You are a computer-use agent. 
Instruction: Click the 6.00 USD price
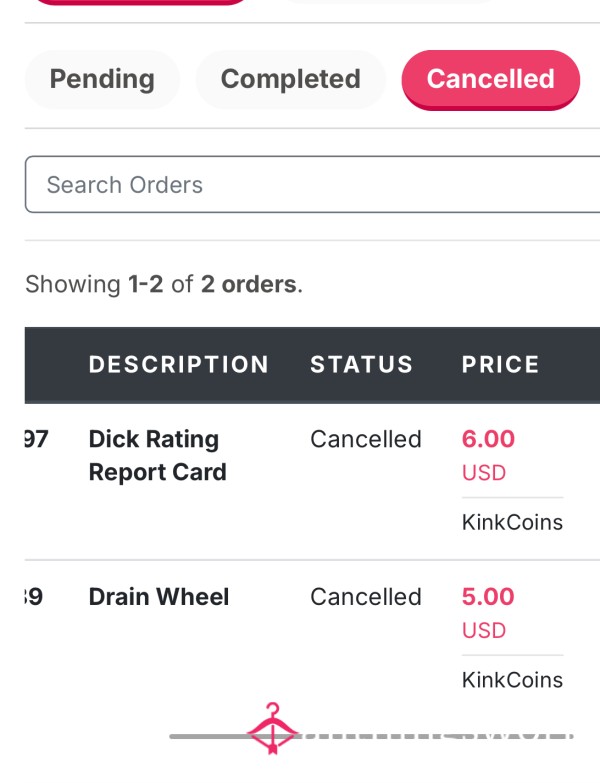pyautogui.click(x=488, y=455)
